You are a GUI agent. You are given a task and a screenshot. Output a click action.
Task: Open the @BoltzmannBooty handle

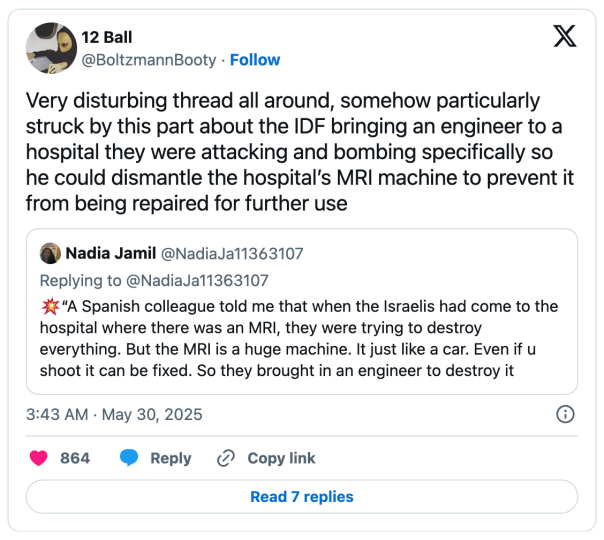pyautogui.click(x=149, y=60)
